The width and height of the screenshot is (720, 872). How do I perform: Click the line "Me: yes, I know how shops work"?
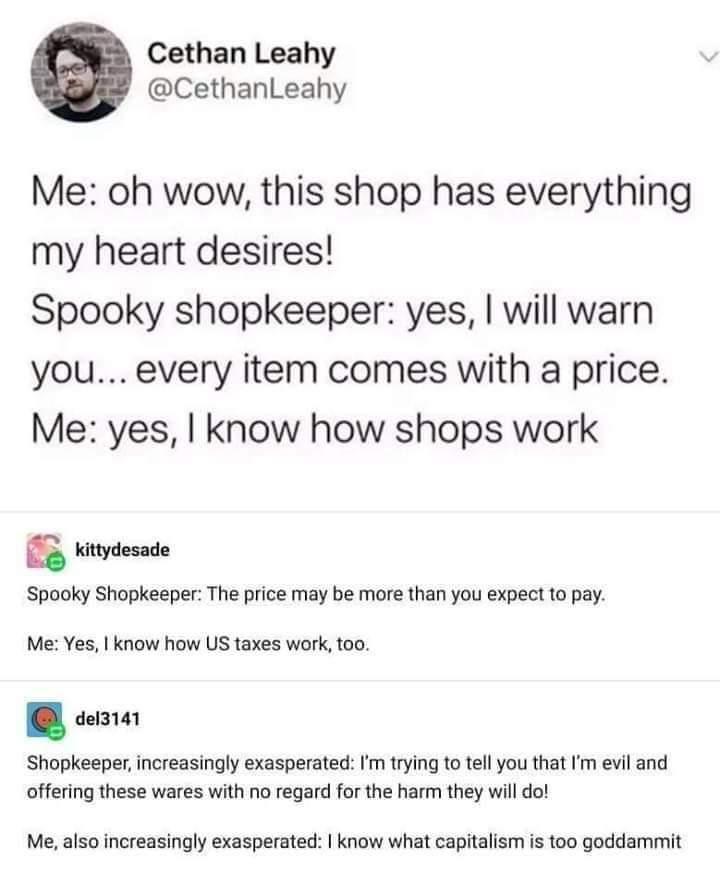click(315, 430)
